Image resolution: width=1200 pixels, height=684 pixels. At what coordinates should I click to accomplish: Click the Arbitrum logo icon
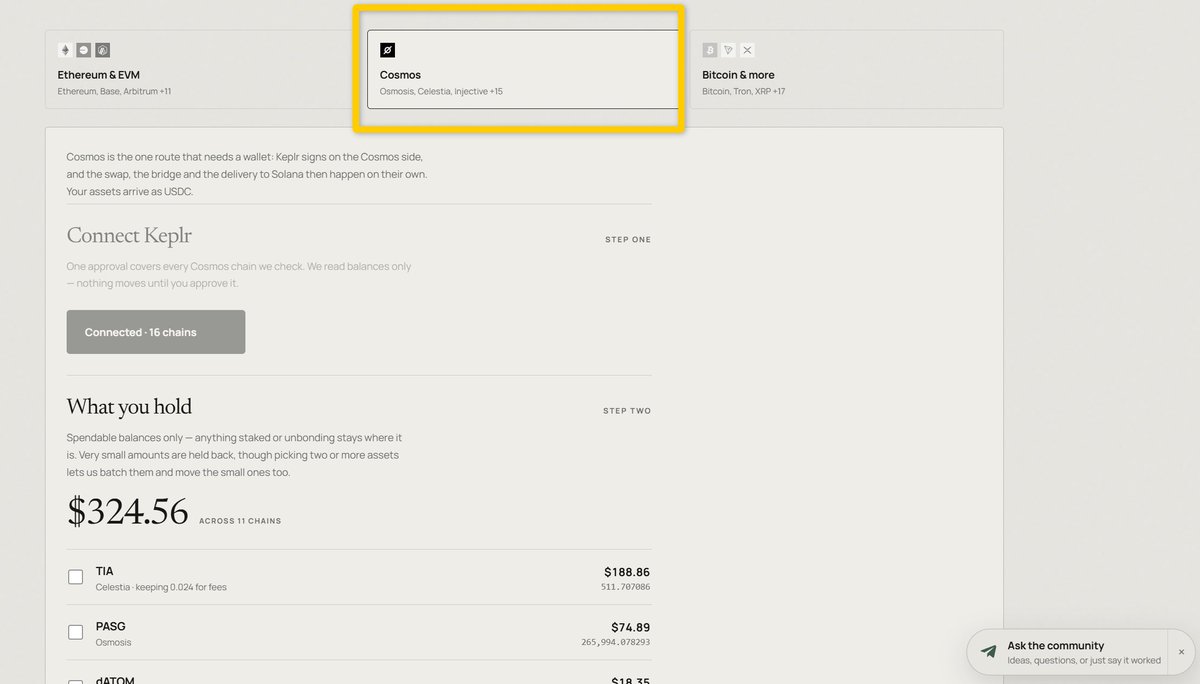pos(102,50)
